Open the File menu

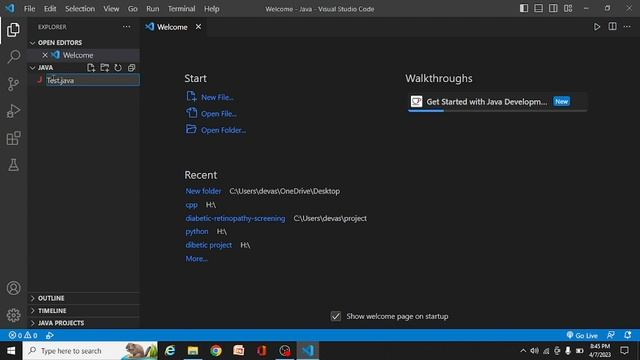pos(29,9)
